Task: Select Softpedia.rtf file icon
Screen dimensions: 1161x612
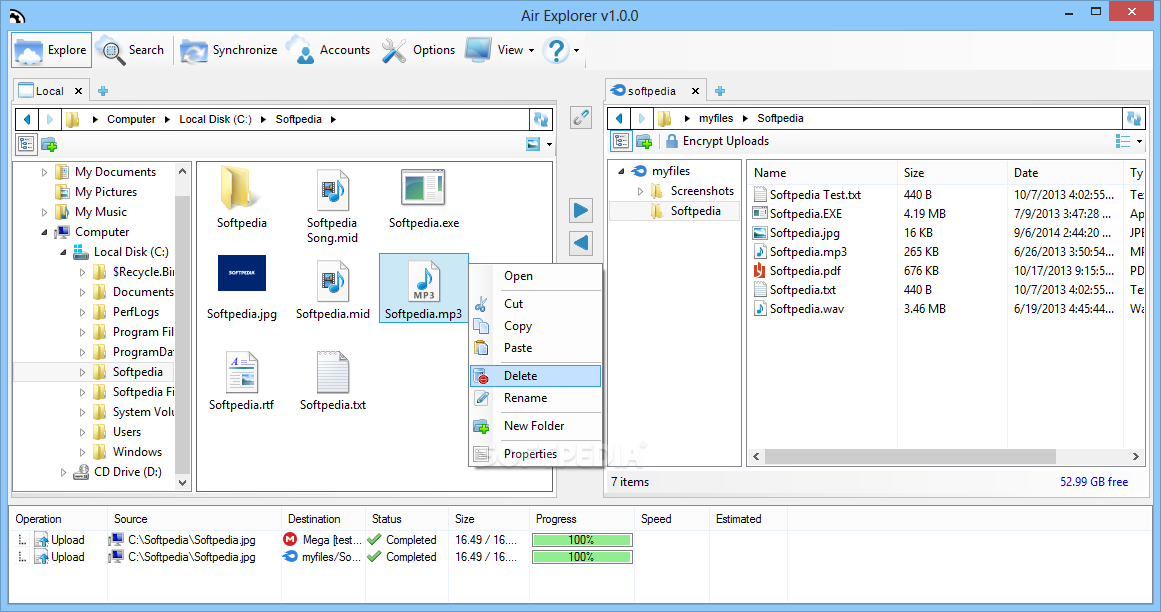Action: (x=241, y=372)
